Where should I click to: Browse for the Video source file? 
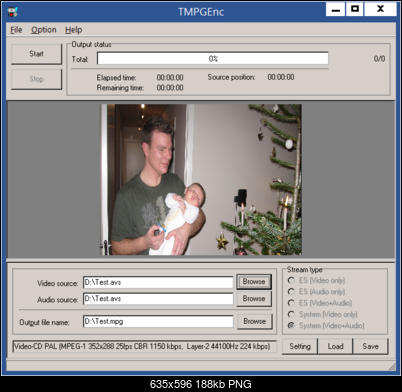pos(254,282)
